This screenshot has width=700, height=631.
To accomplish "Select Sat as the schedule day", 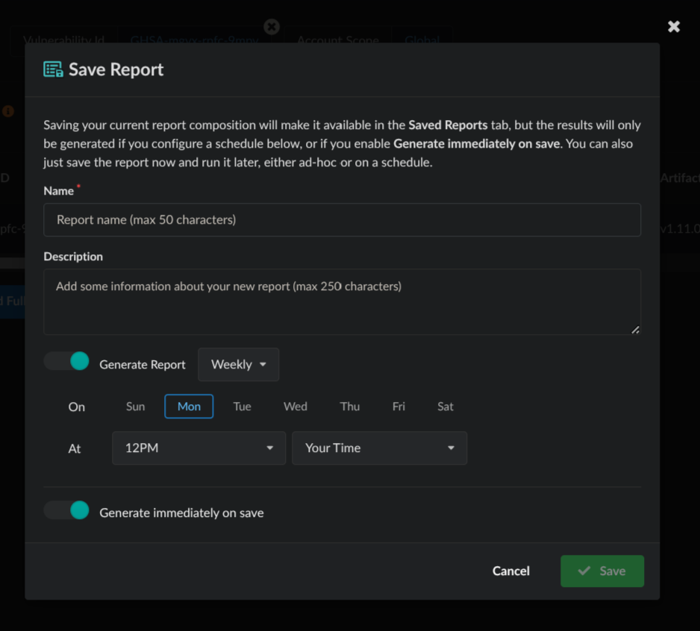I will (446, 407).
